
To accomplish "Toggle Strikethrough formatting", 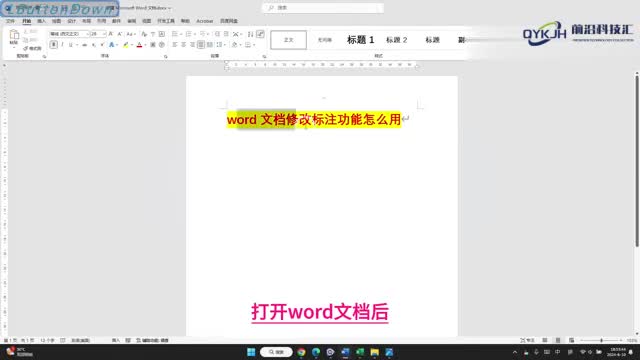I will [x=84, y=45].
